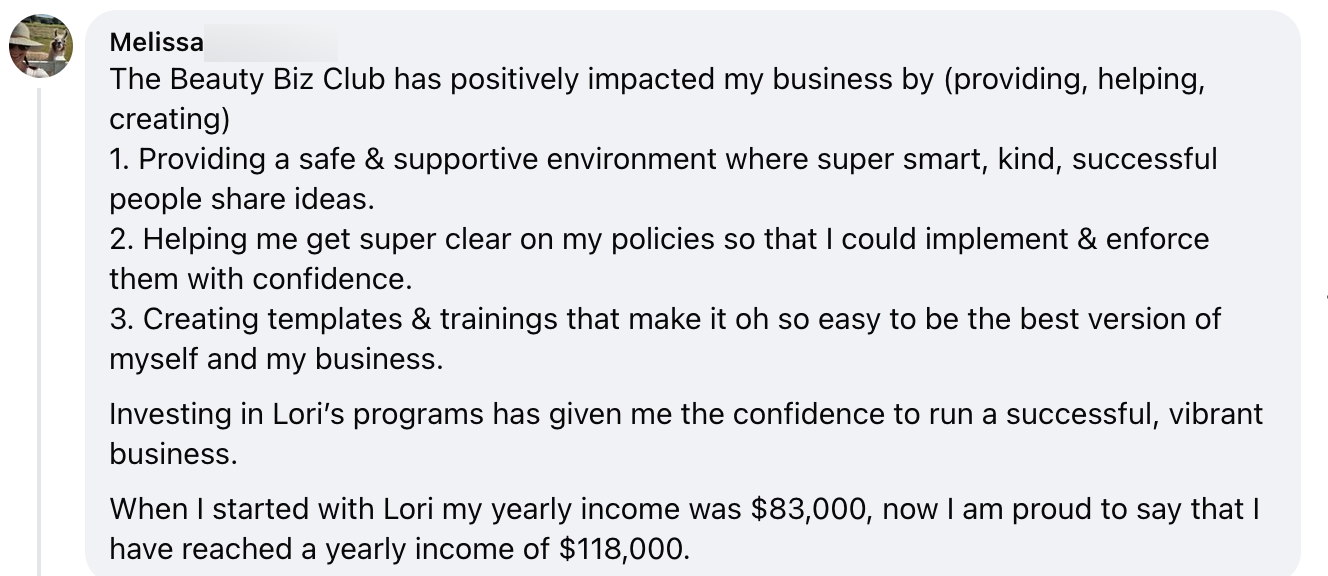Click the phrase "myself and my business."

click(x=275, y=359)
